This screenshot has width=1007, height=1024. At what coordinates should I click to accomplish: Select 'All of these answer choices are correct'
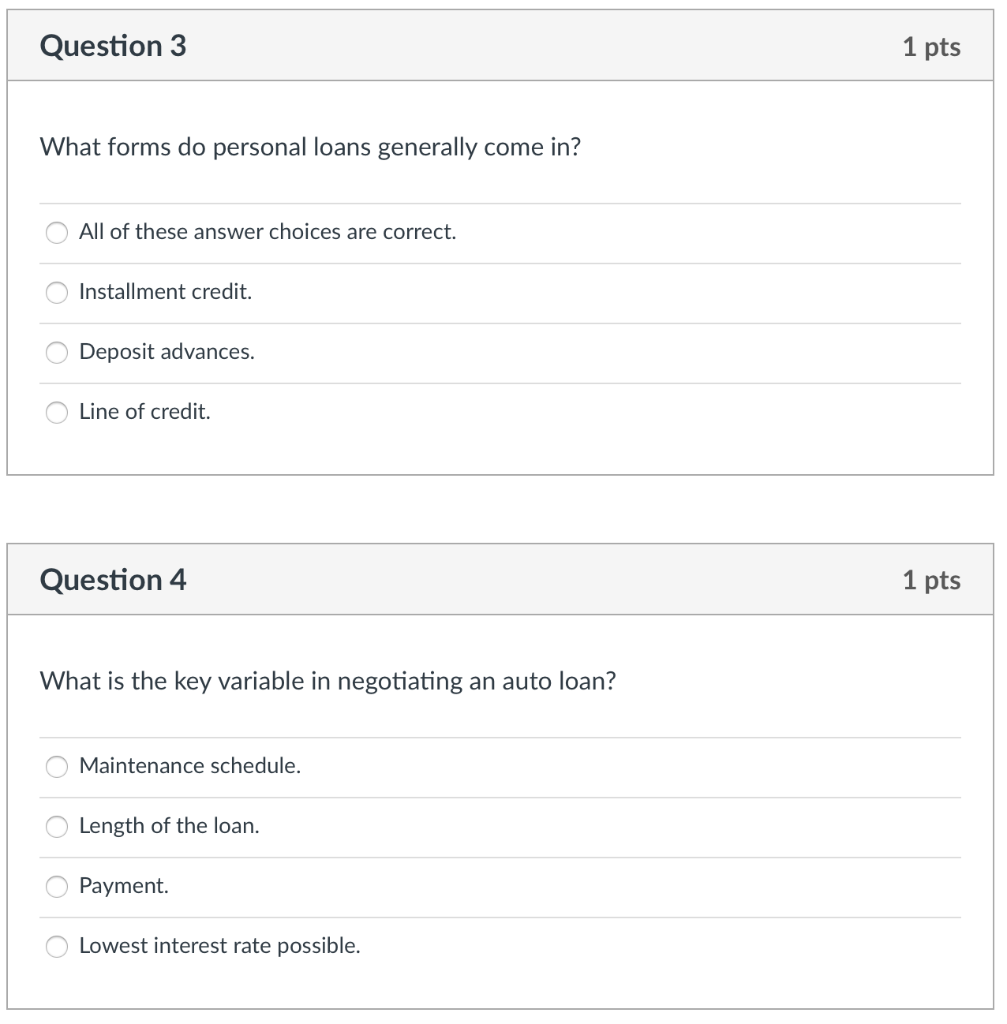pos(56,232)
